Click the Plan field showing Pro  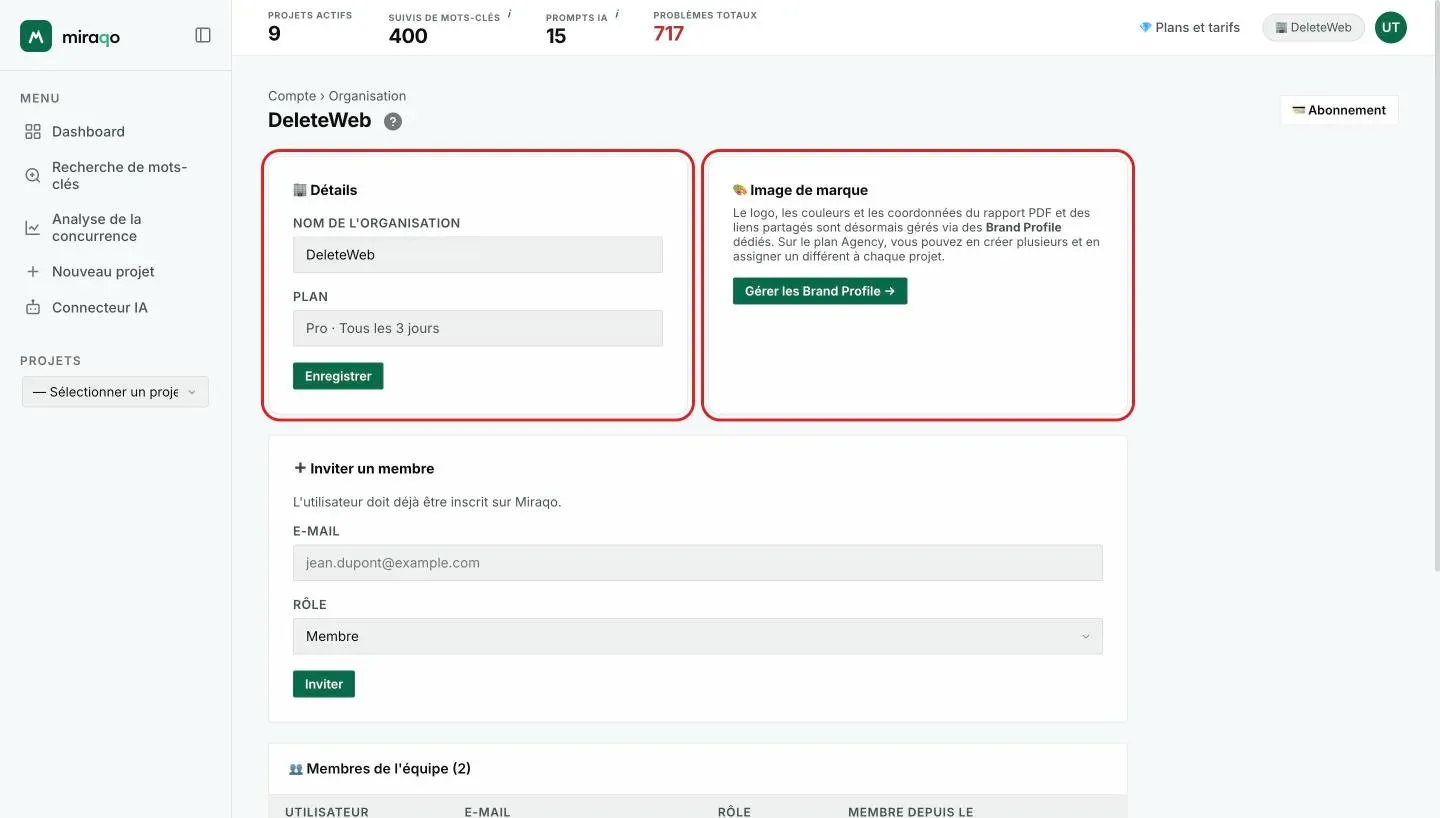[x=478, y=328]
